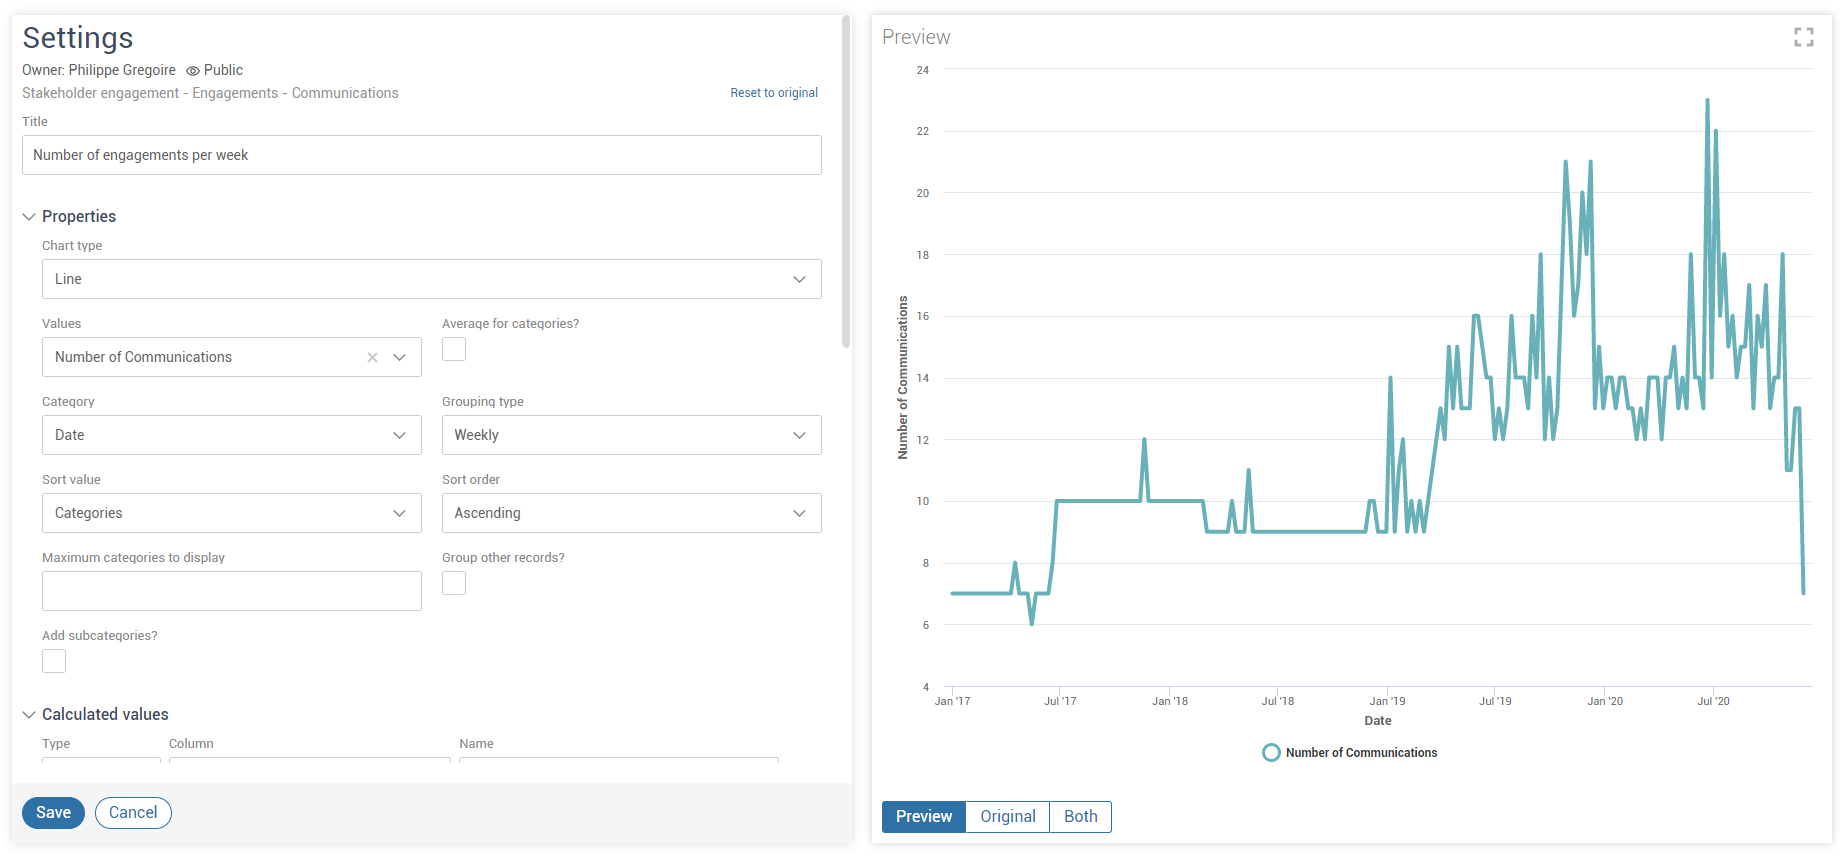The width and height of the screenshot is (1844, 856).
Task: Click the Number of Communications legend circle
Action: (1271, 753)
